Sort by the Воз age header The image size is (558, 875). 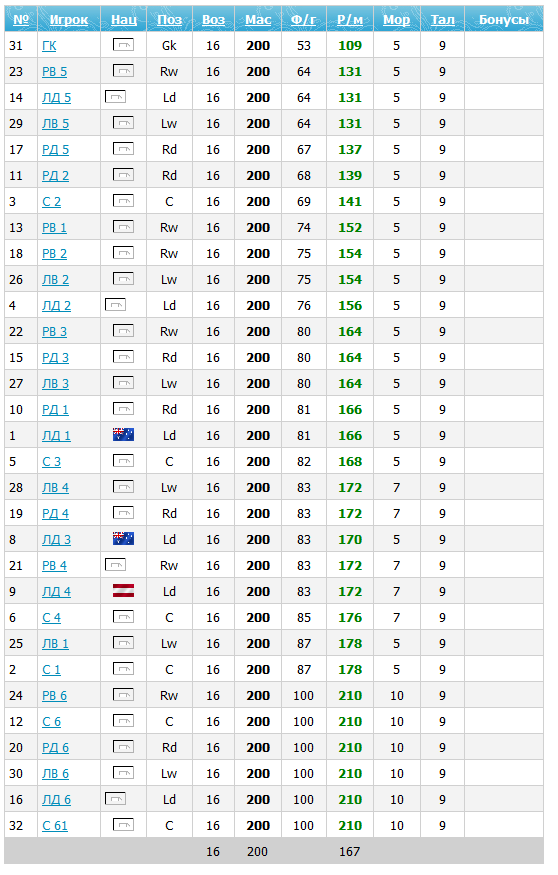point(213,20)
